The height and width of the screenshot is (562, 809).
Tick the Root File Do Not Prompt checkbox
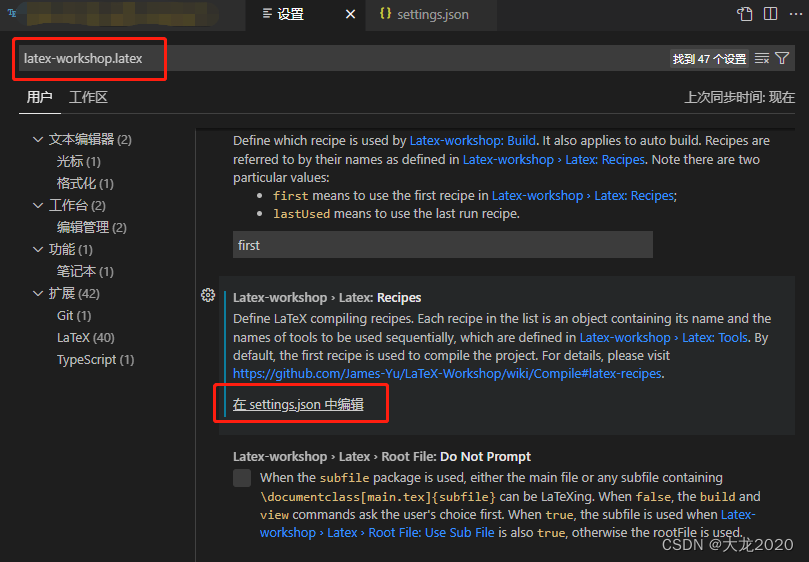point(242,478)
